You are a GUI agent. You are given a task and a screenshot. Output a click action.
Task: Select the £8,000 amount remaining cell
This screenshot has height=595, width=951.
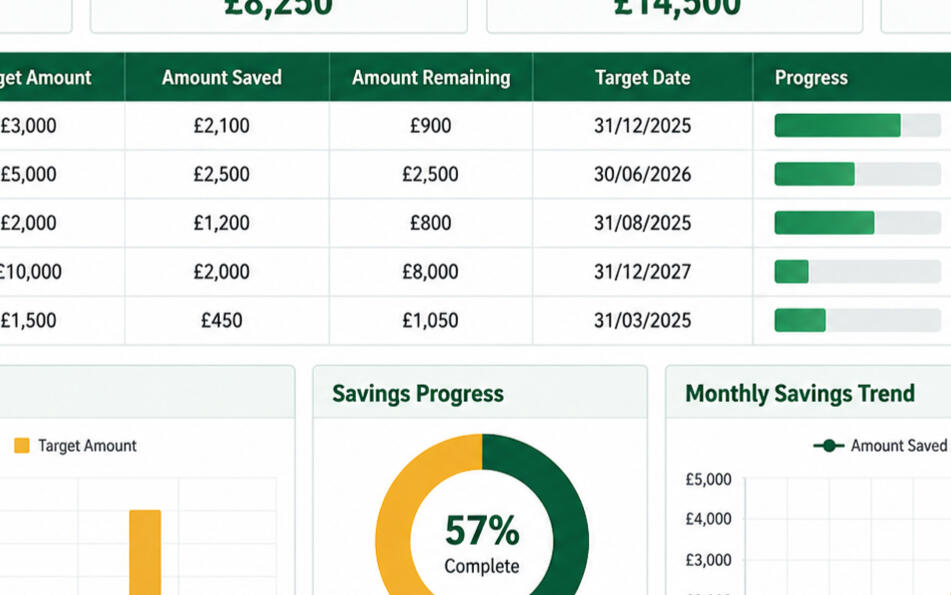click(431, 272)
